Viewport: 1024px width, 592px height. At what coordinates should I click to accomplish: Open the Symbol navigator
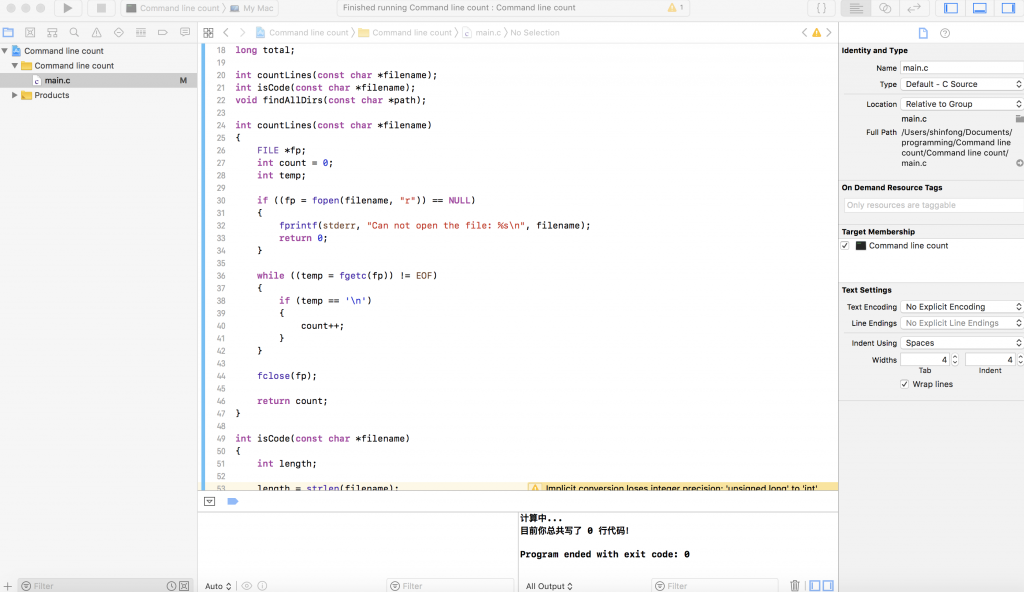point(52,32)
